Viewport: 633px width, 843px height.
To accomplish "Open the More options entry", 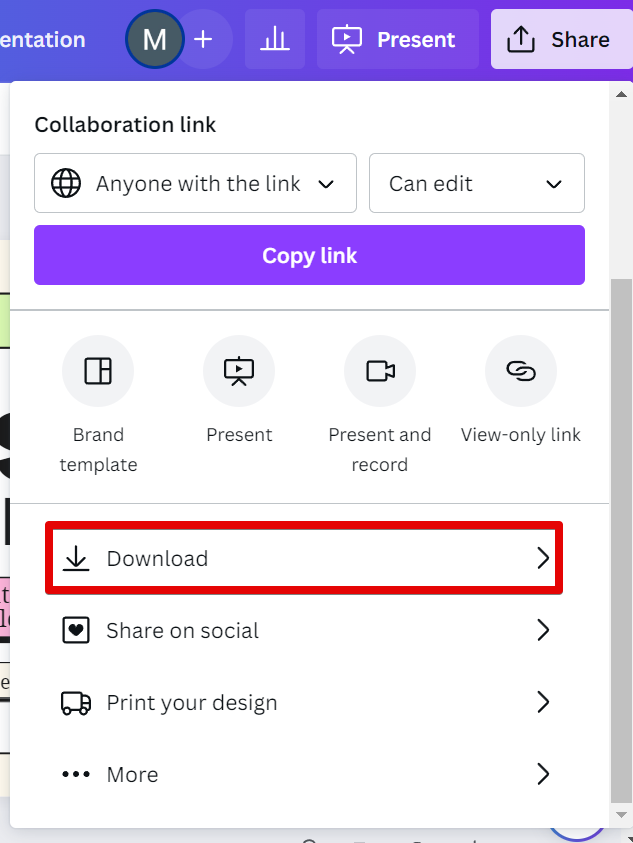I will (x=132, y=774).
